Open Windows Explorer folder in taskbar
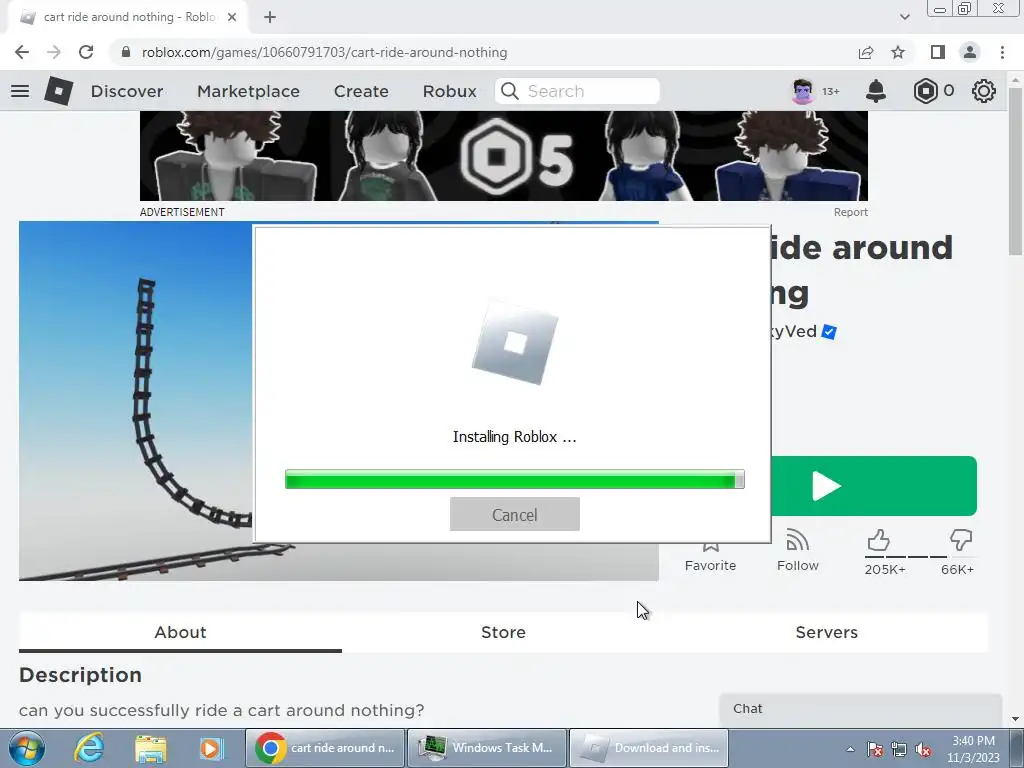Image resolution: width=1024 pixels, height=768 pixels. (151, 748)
